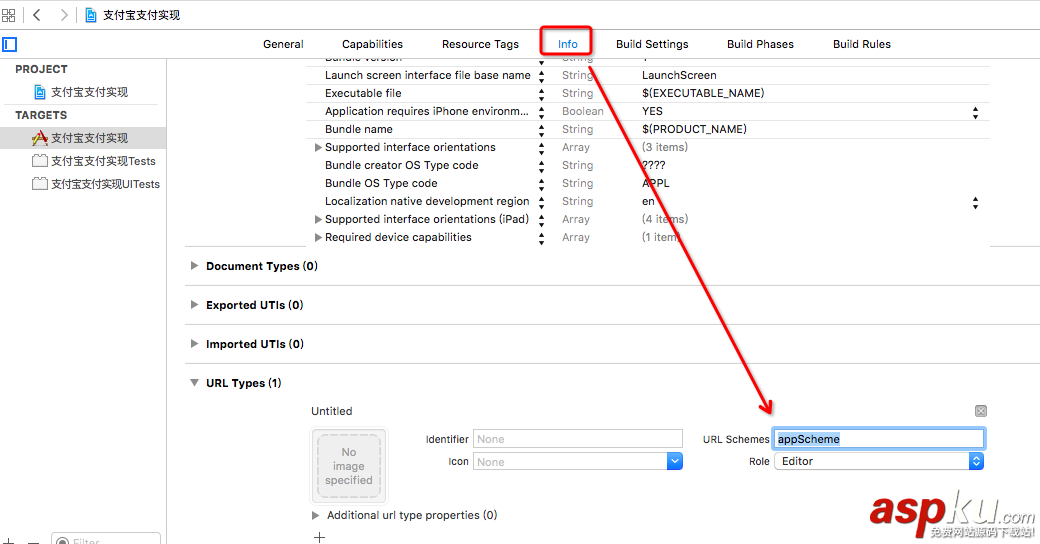Expand Additional url type properties
Screen dimensions: 1040x544
(x=317, y=515)
